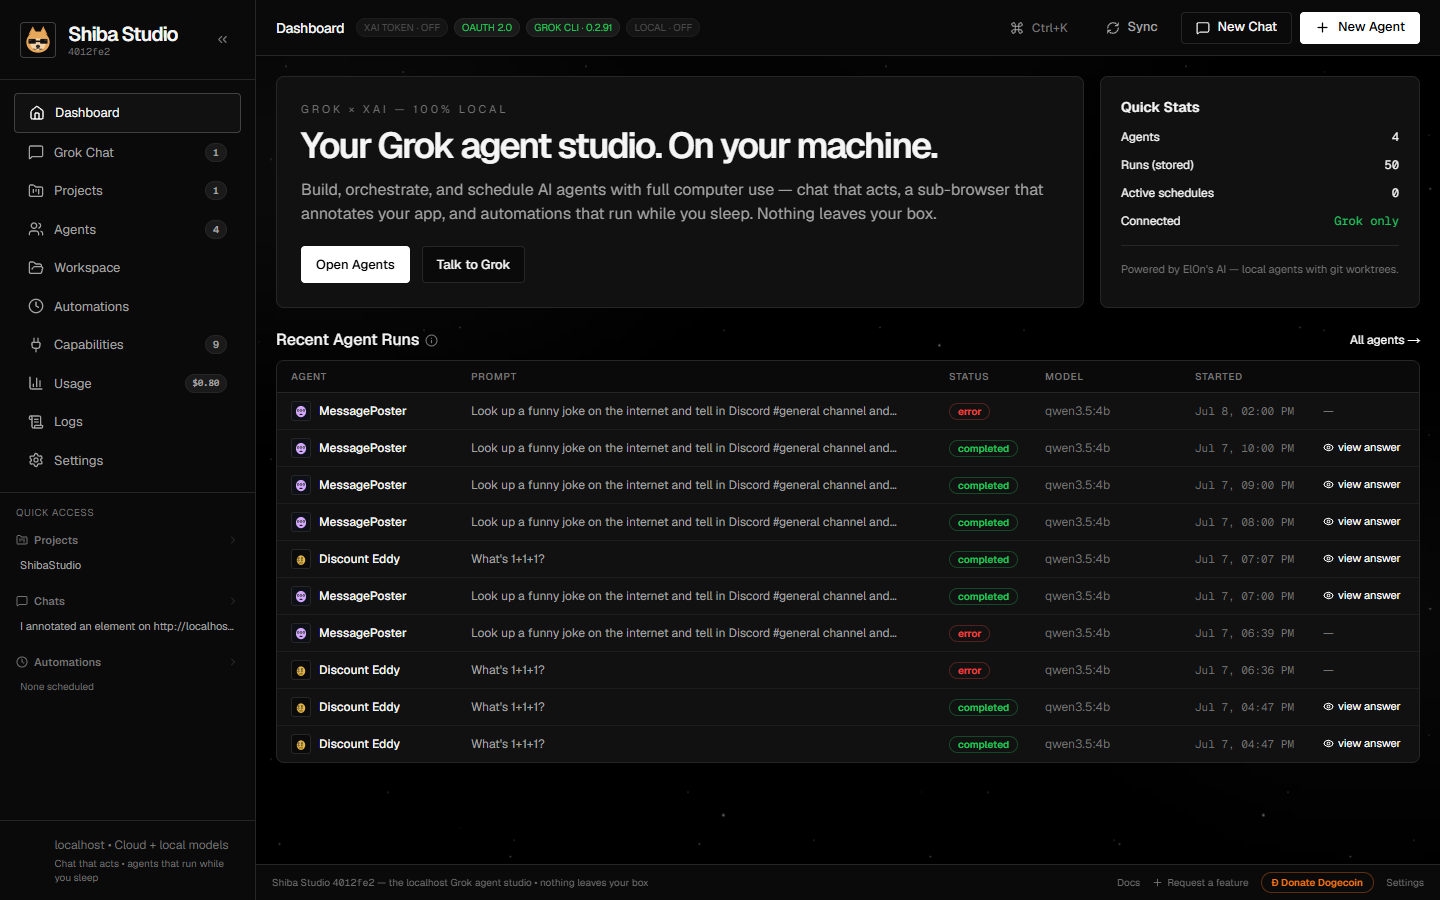Open the Agents sidebar page
The height and width of the screenshot is (900, 1440).
click(x=127, y=229)
